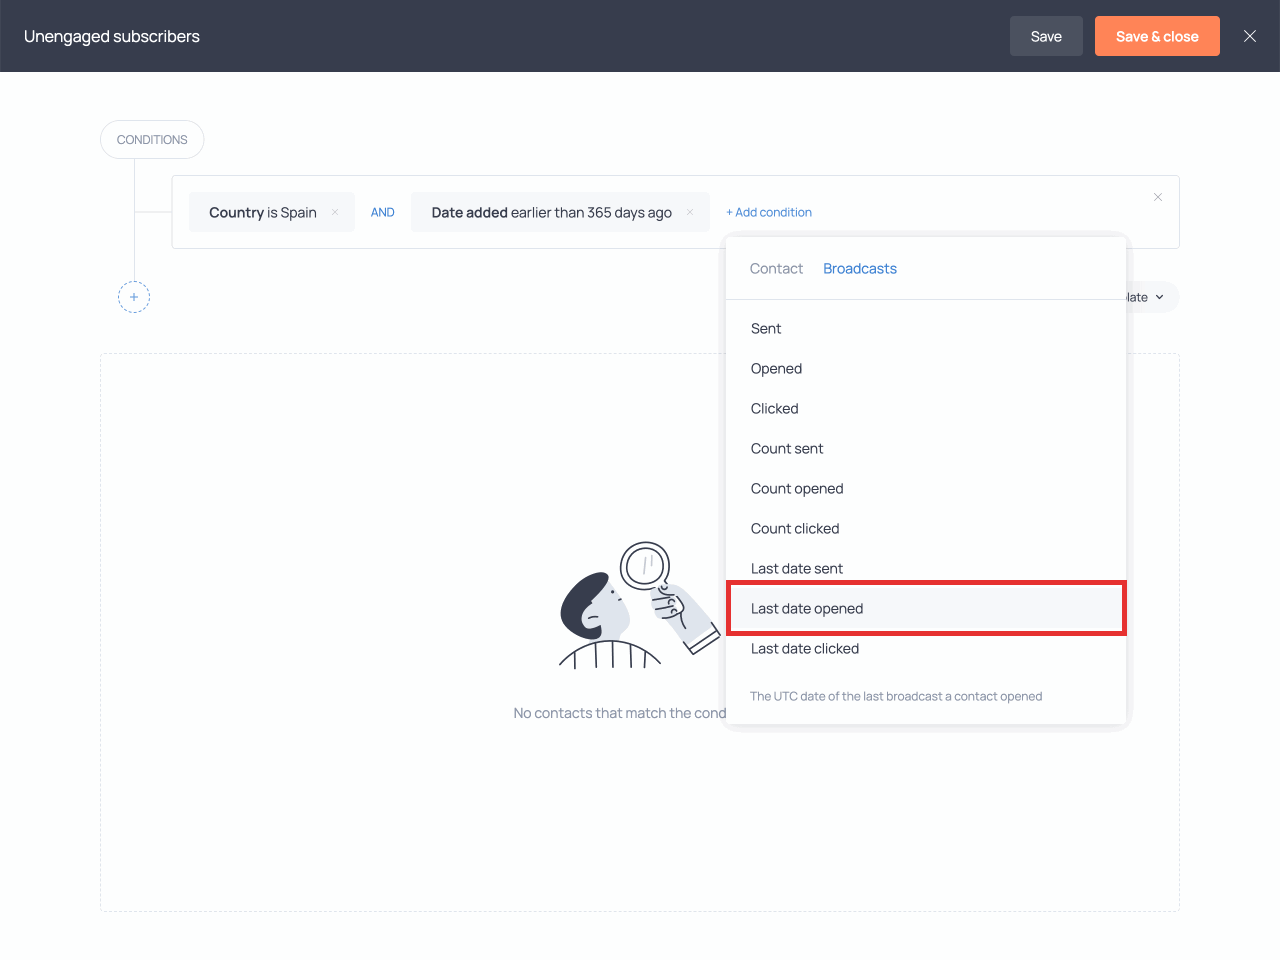Click the Save button
The height and width of the screenshot is (960, 1280).
1046,36
